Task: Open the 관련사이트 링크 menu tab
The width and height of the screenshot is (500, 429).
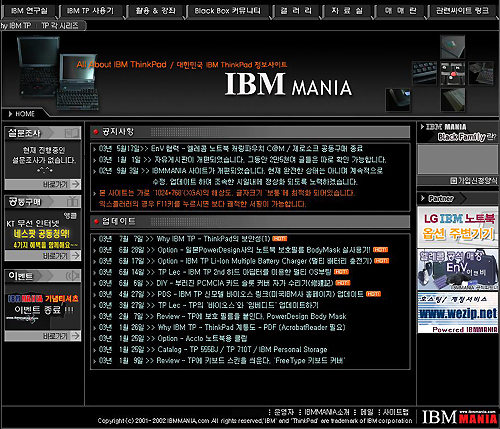Action: point(462,11)
